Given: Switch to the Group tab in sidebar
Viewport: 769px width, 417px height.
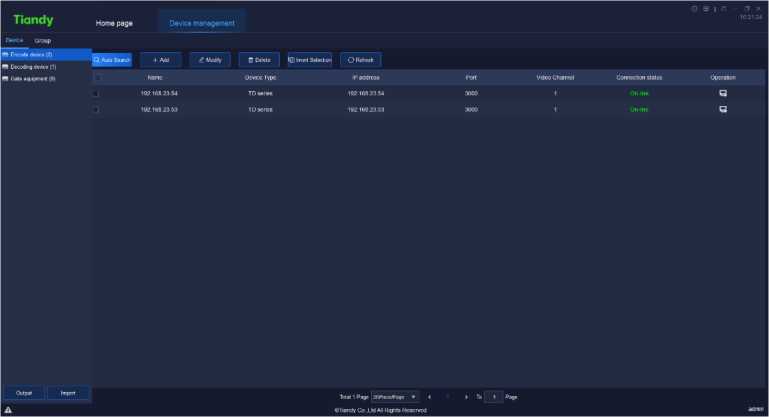Looking at the screenshot, I should click(43, 41).
